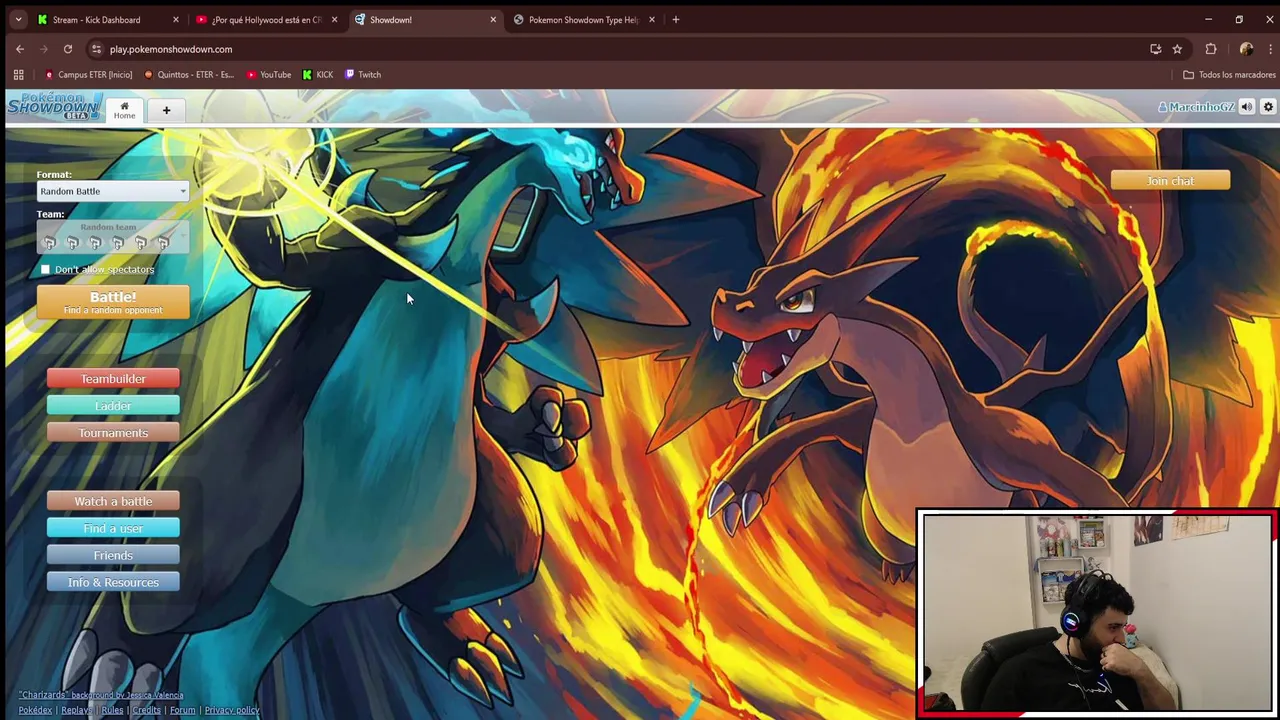Viewport: 1280px width, 720px height.
Task: Reload the page
Action: [x=68, y=49]
